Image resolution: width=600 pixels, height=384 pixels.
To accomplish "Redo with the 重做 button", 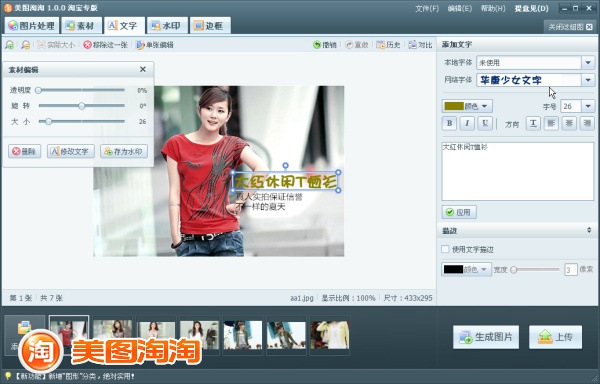I will (356, 45).
